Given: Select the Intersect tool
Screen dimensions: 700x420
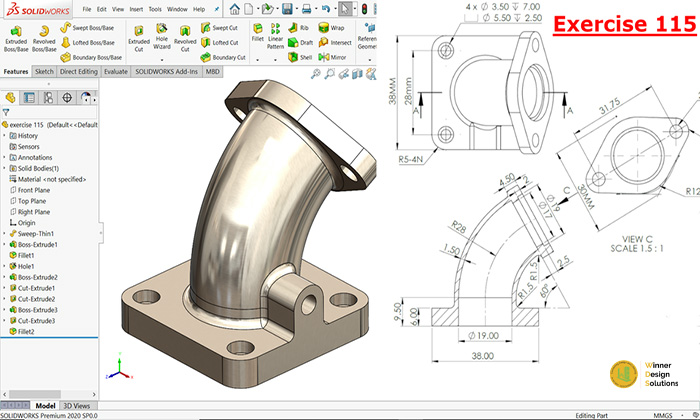Looking at the screenshot, I should [x=335, y=42].
